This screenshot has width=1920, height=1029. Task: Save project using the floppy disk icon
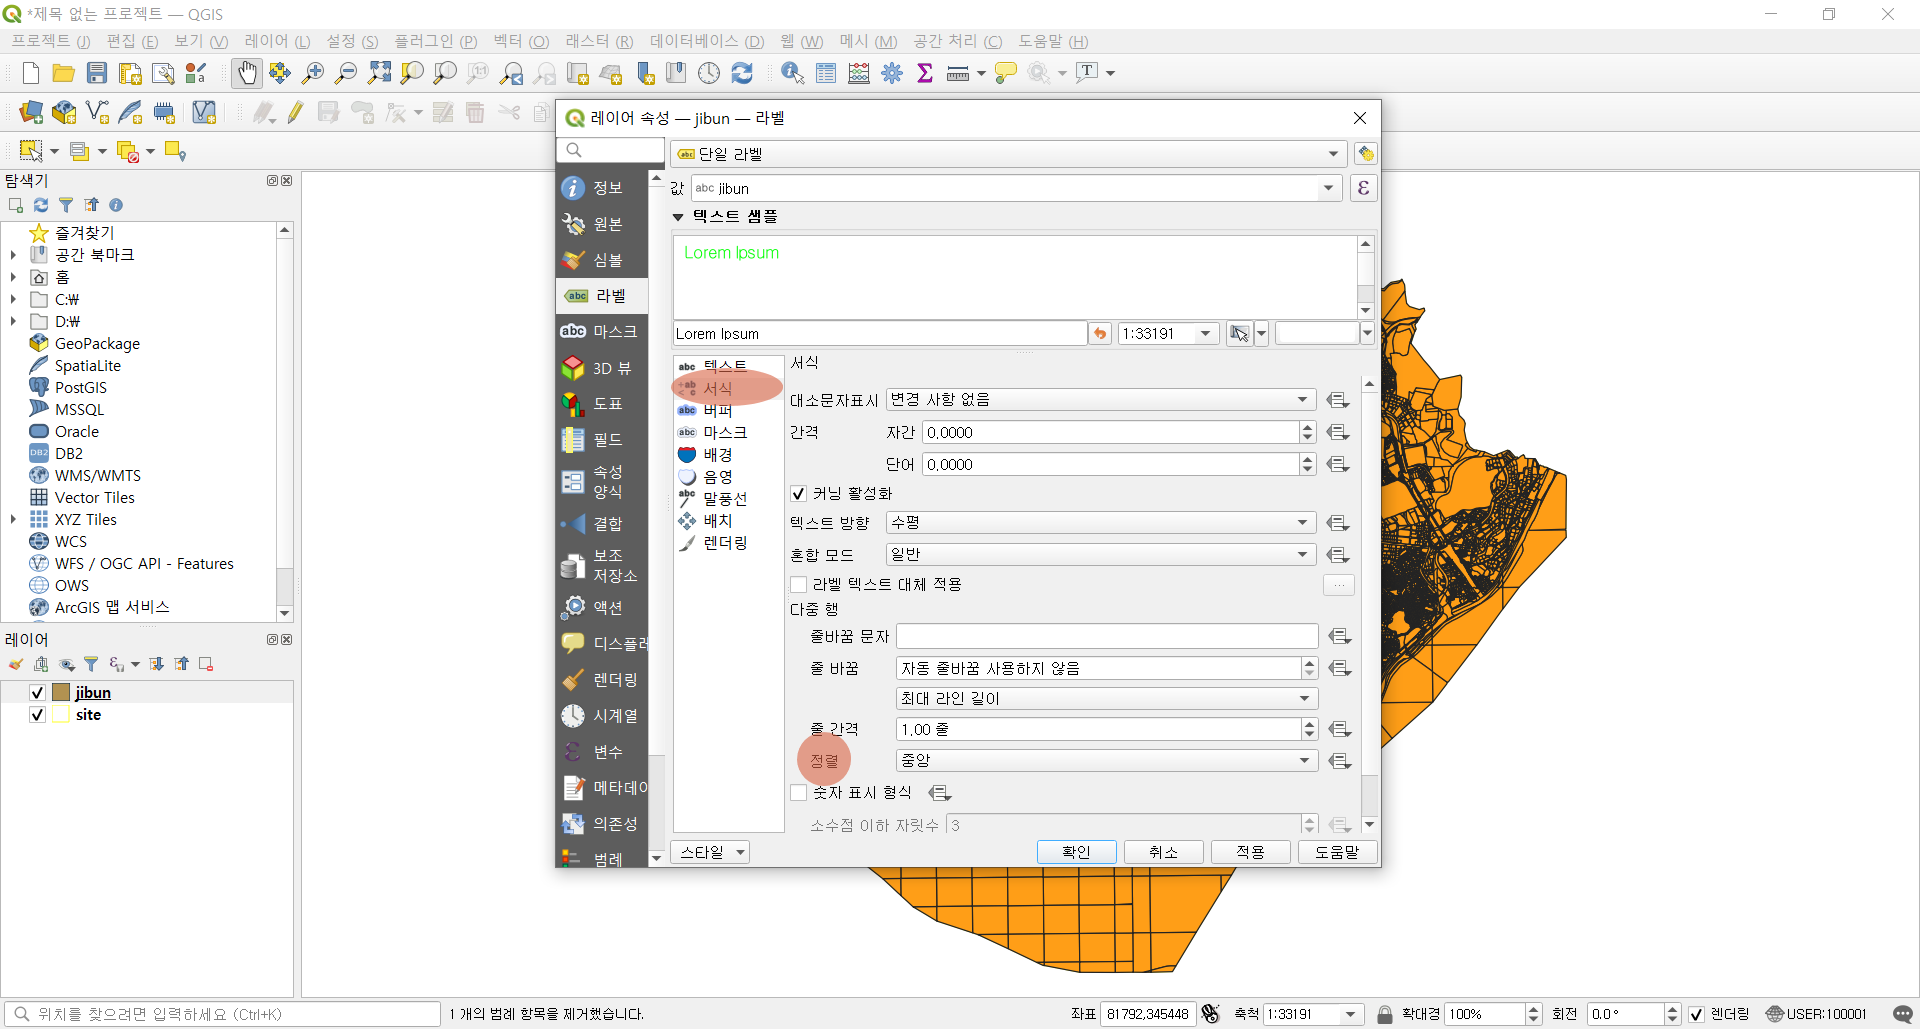point(97,73)
